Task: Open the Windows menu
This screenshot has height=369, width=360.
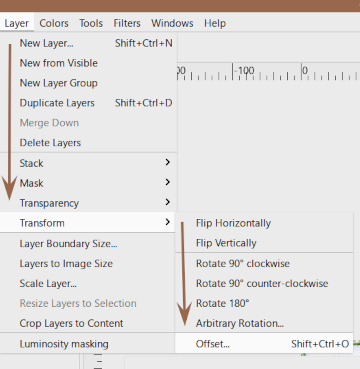Action: pyautogui.click(x=172, y=23)
